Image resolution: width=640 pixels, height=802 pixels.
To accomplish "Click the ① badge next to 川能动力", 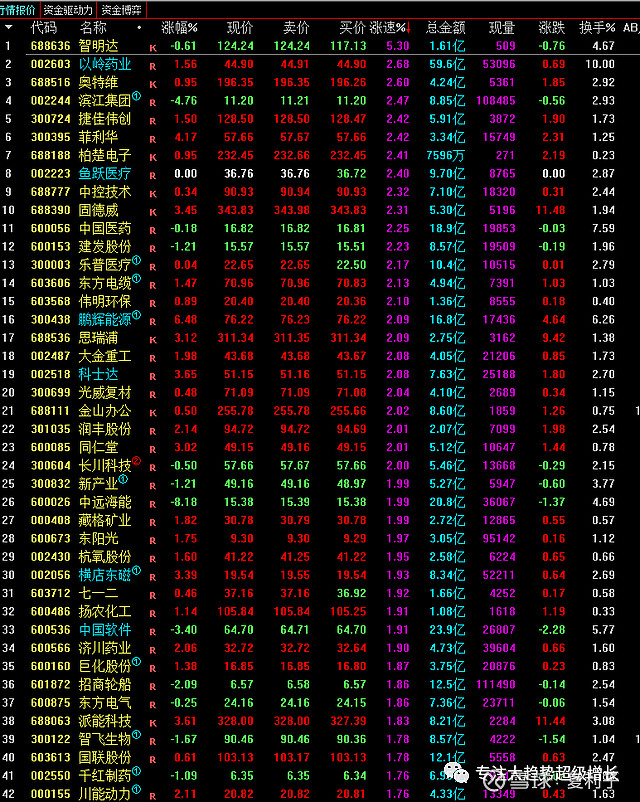I will tap(136, 789).
